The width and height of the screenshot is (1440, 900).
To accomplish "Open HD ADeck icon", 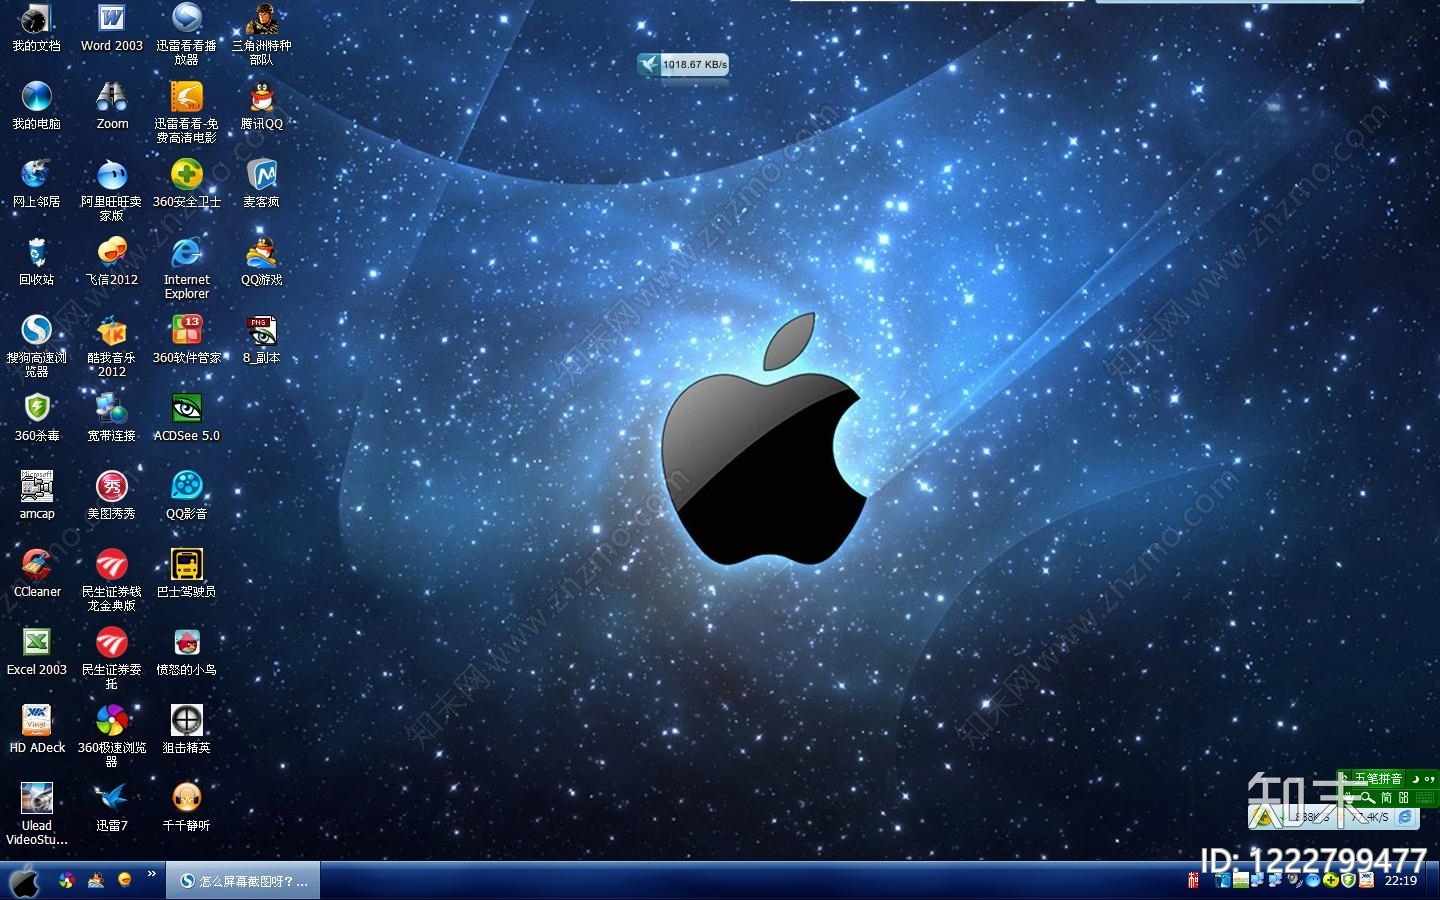I will (x=36, y=730).
